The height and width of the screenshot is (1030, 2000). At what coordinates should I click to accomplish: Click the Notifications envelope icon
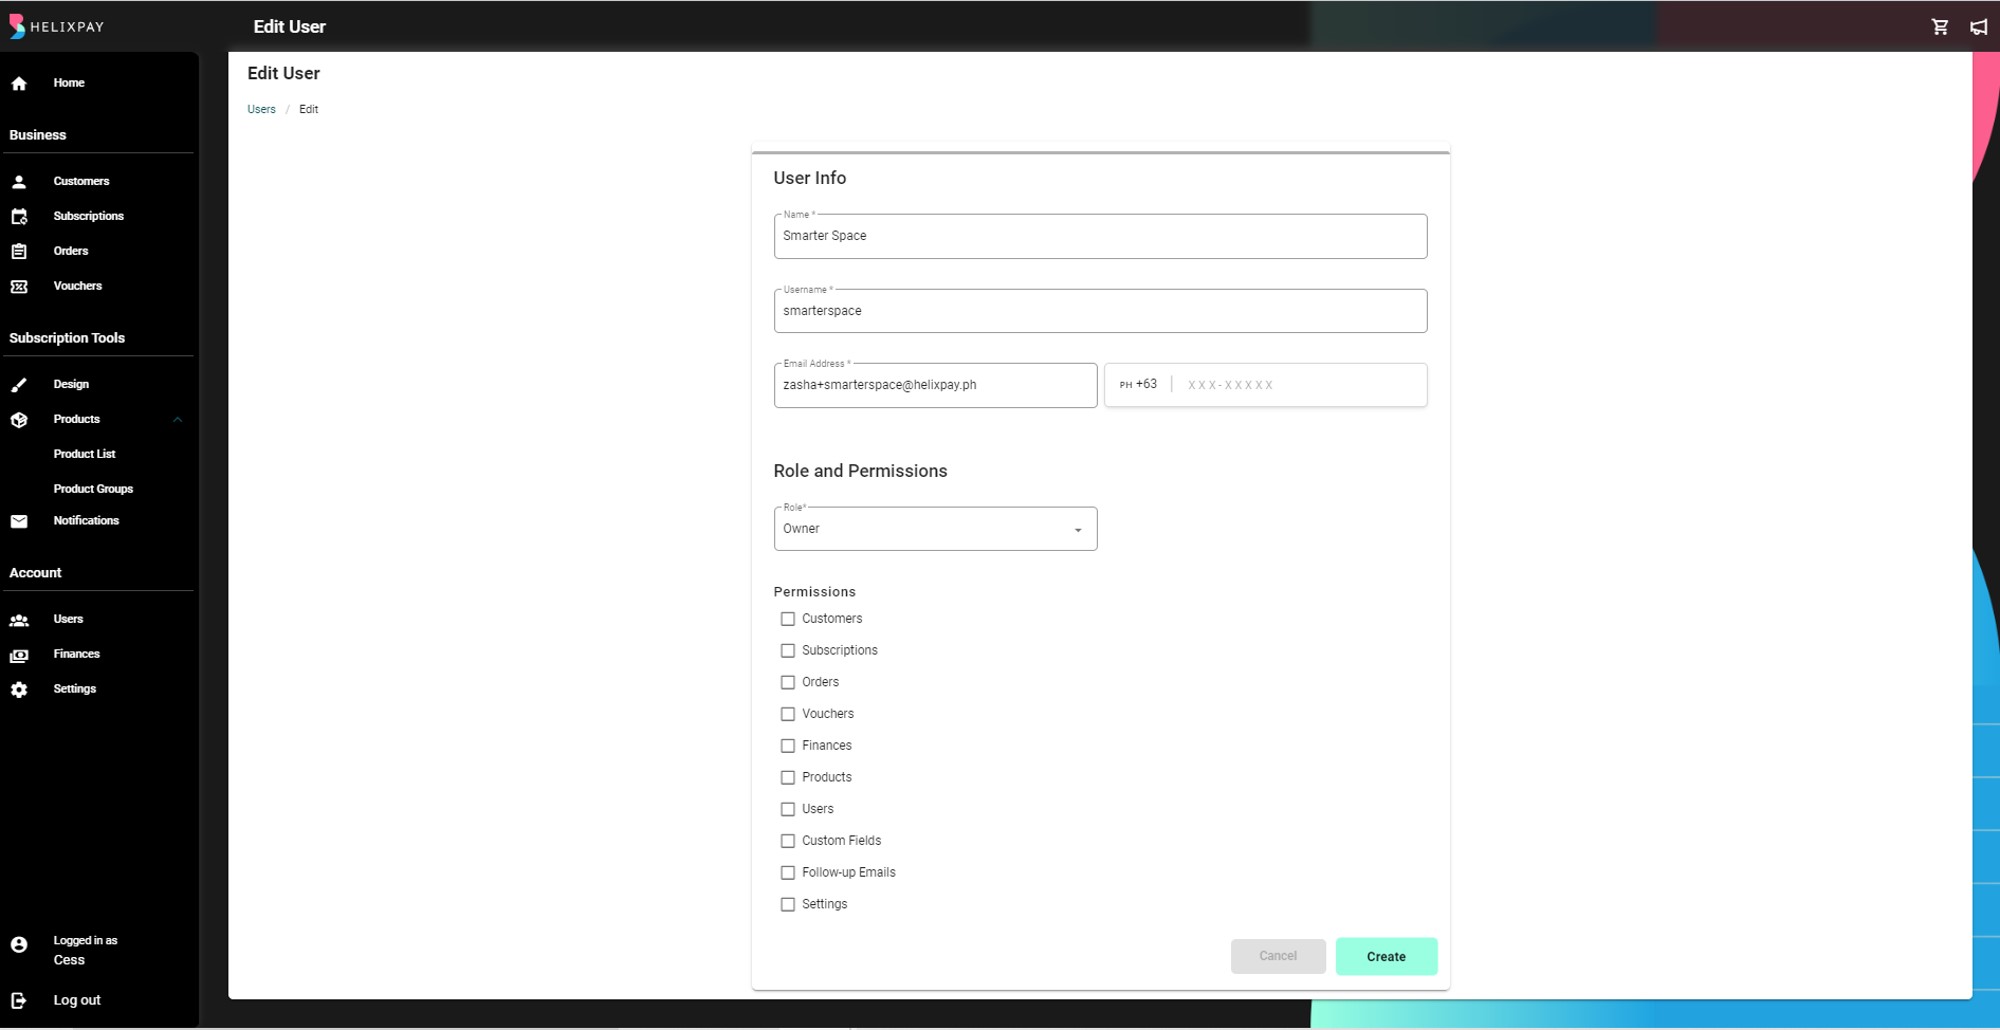[19, 521]
